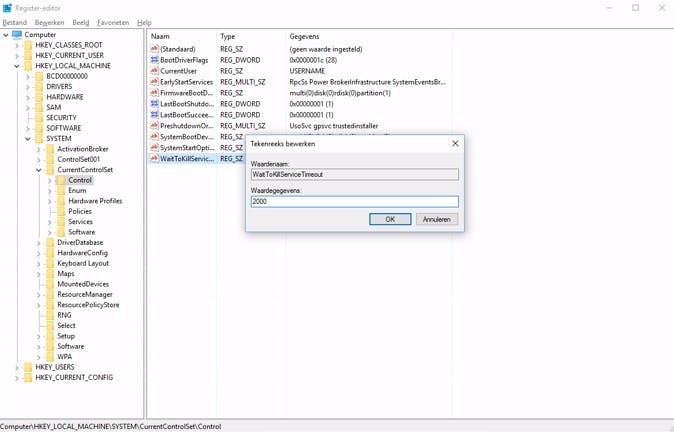Select the SECURITY key

61,118
